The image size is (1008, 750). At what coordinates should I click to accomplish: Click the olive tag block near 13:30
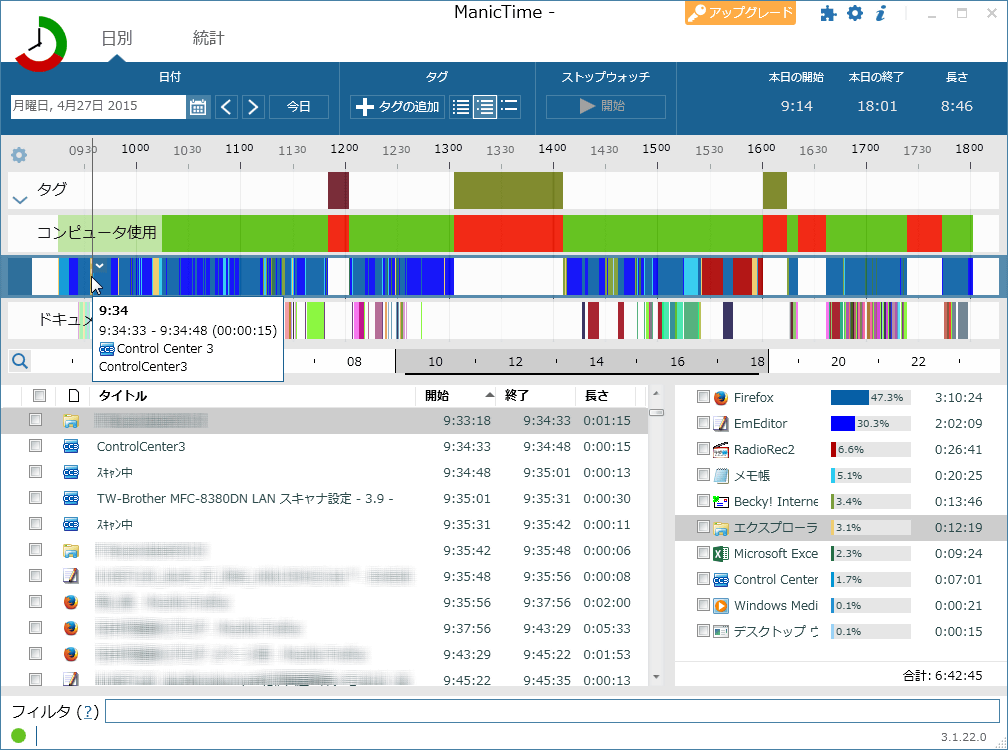click(x=508, y=190)
